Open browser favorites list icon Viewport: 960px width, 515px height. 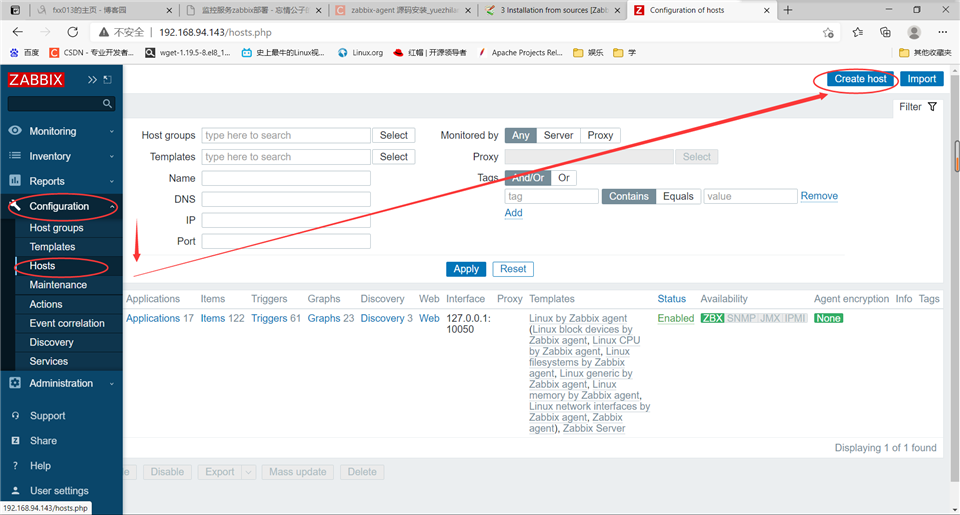858,32
